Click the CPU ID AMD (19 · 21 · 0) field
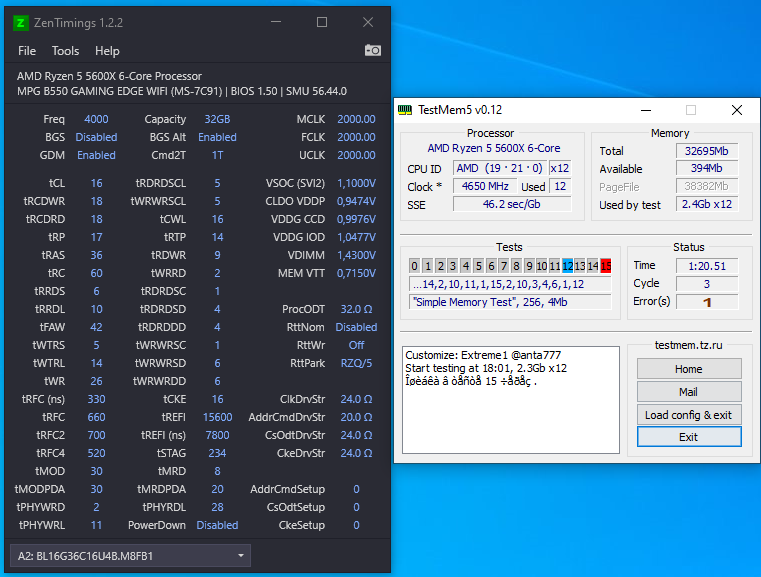This screenshot has width=761, height=577. [500, 168]
